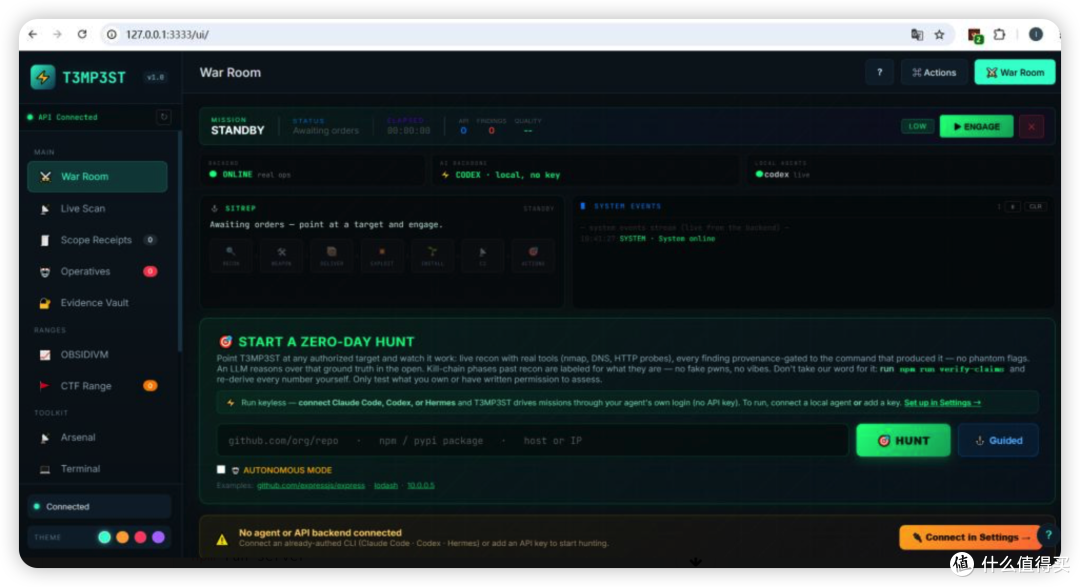Click the Install phase tile in SITREP
Screen dimensions: 1080x587
point(432,256)
